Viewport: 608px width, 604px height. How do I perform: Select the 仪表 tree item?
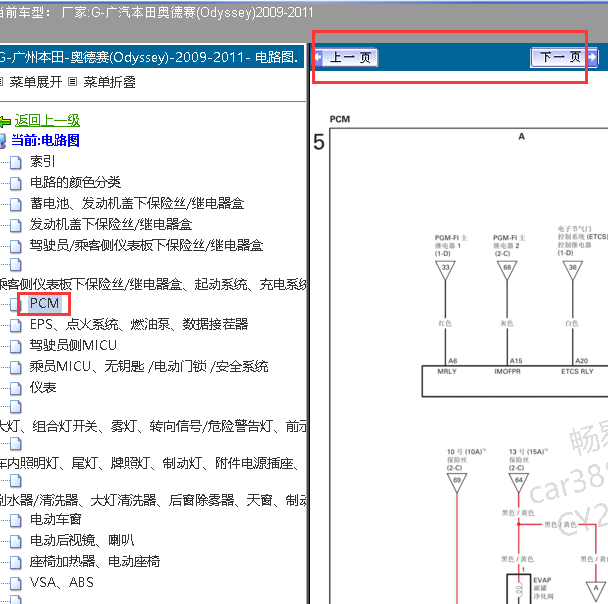pos(43,387)
